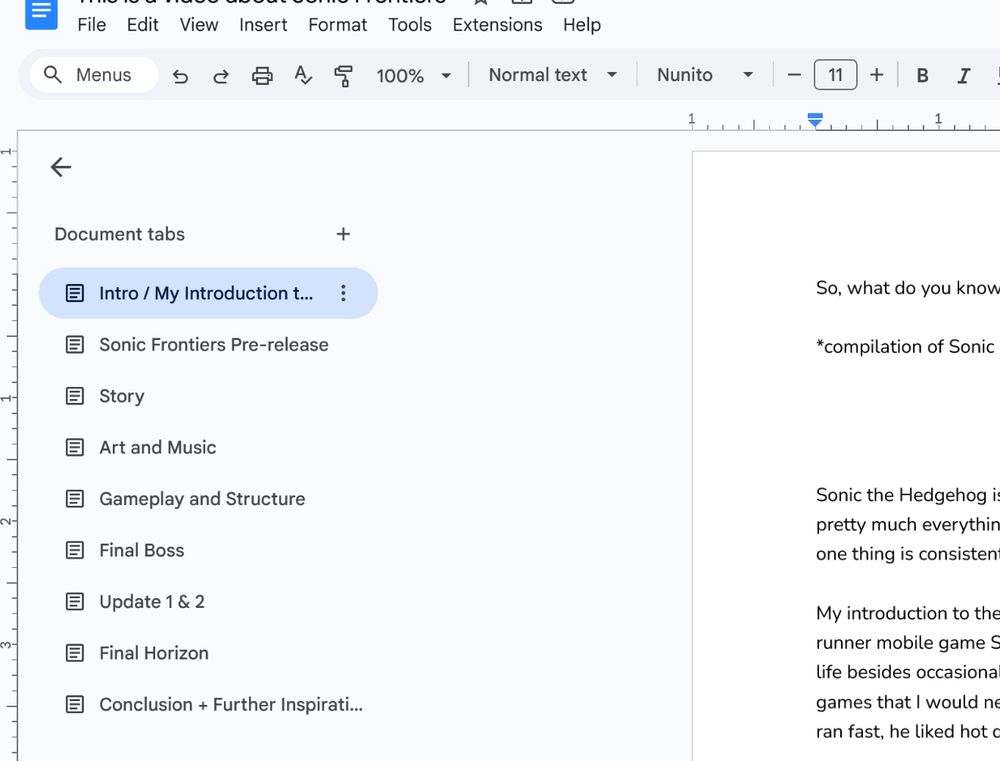The image size is (1000, 761).
Task: Click the '*compilation of Sonic' line
Action: click(x=905, y=346)
